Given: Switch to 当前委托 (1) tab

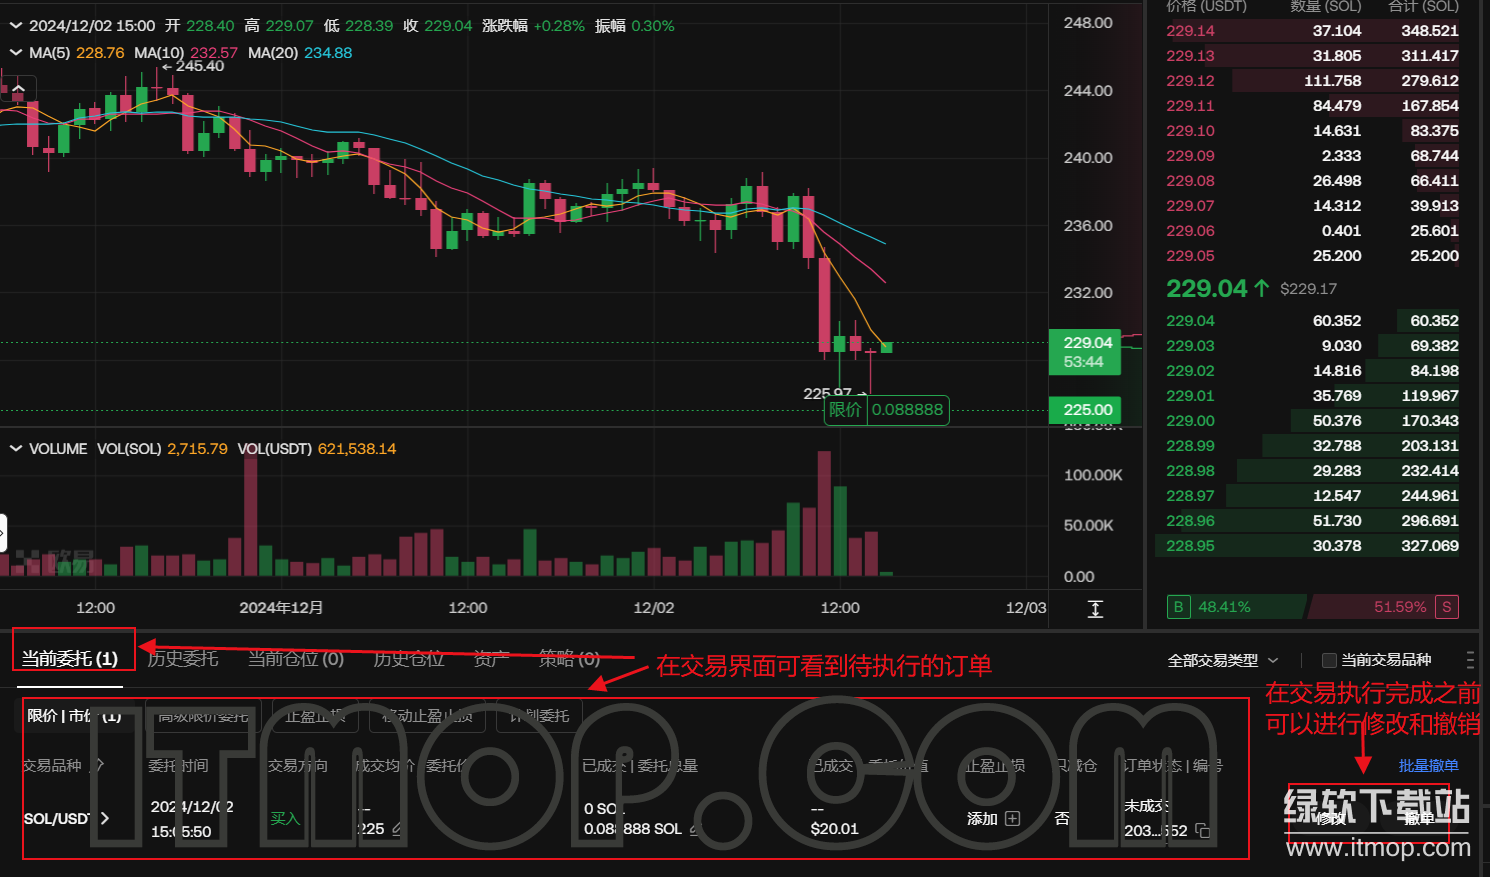Looking at the screenshot, I should [x=70, y=659].
